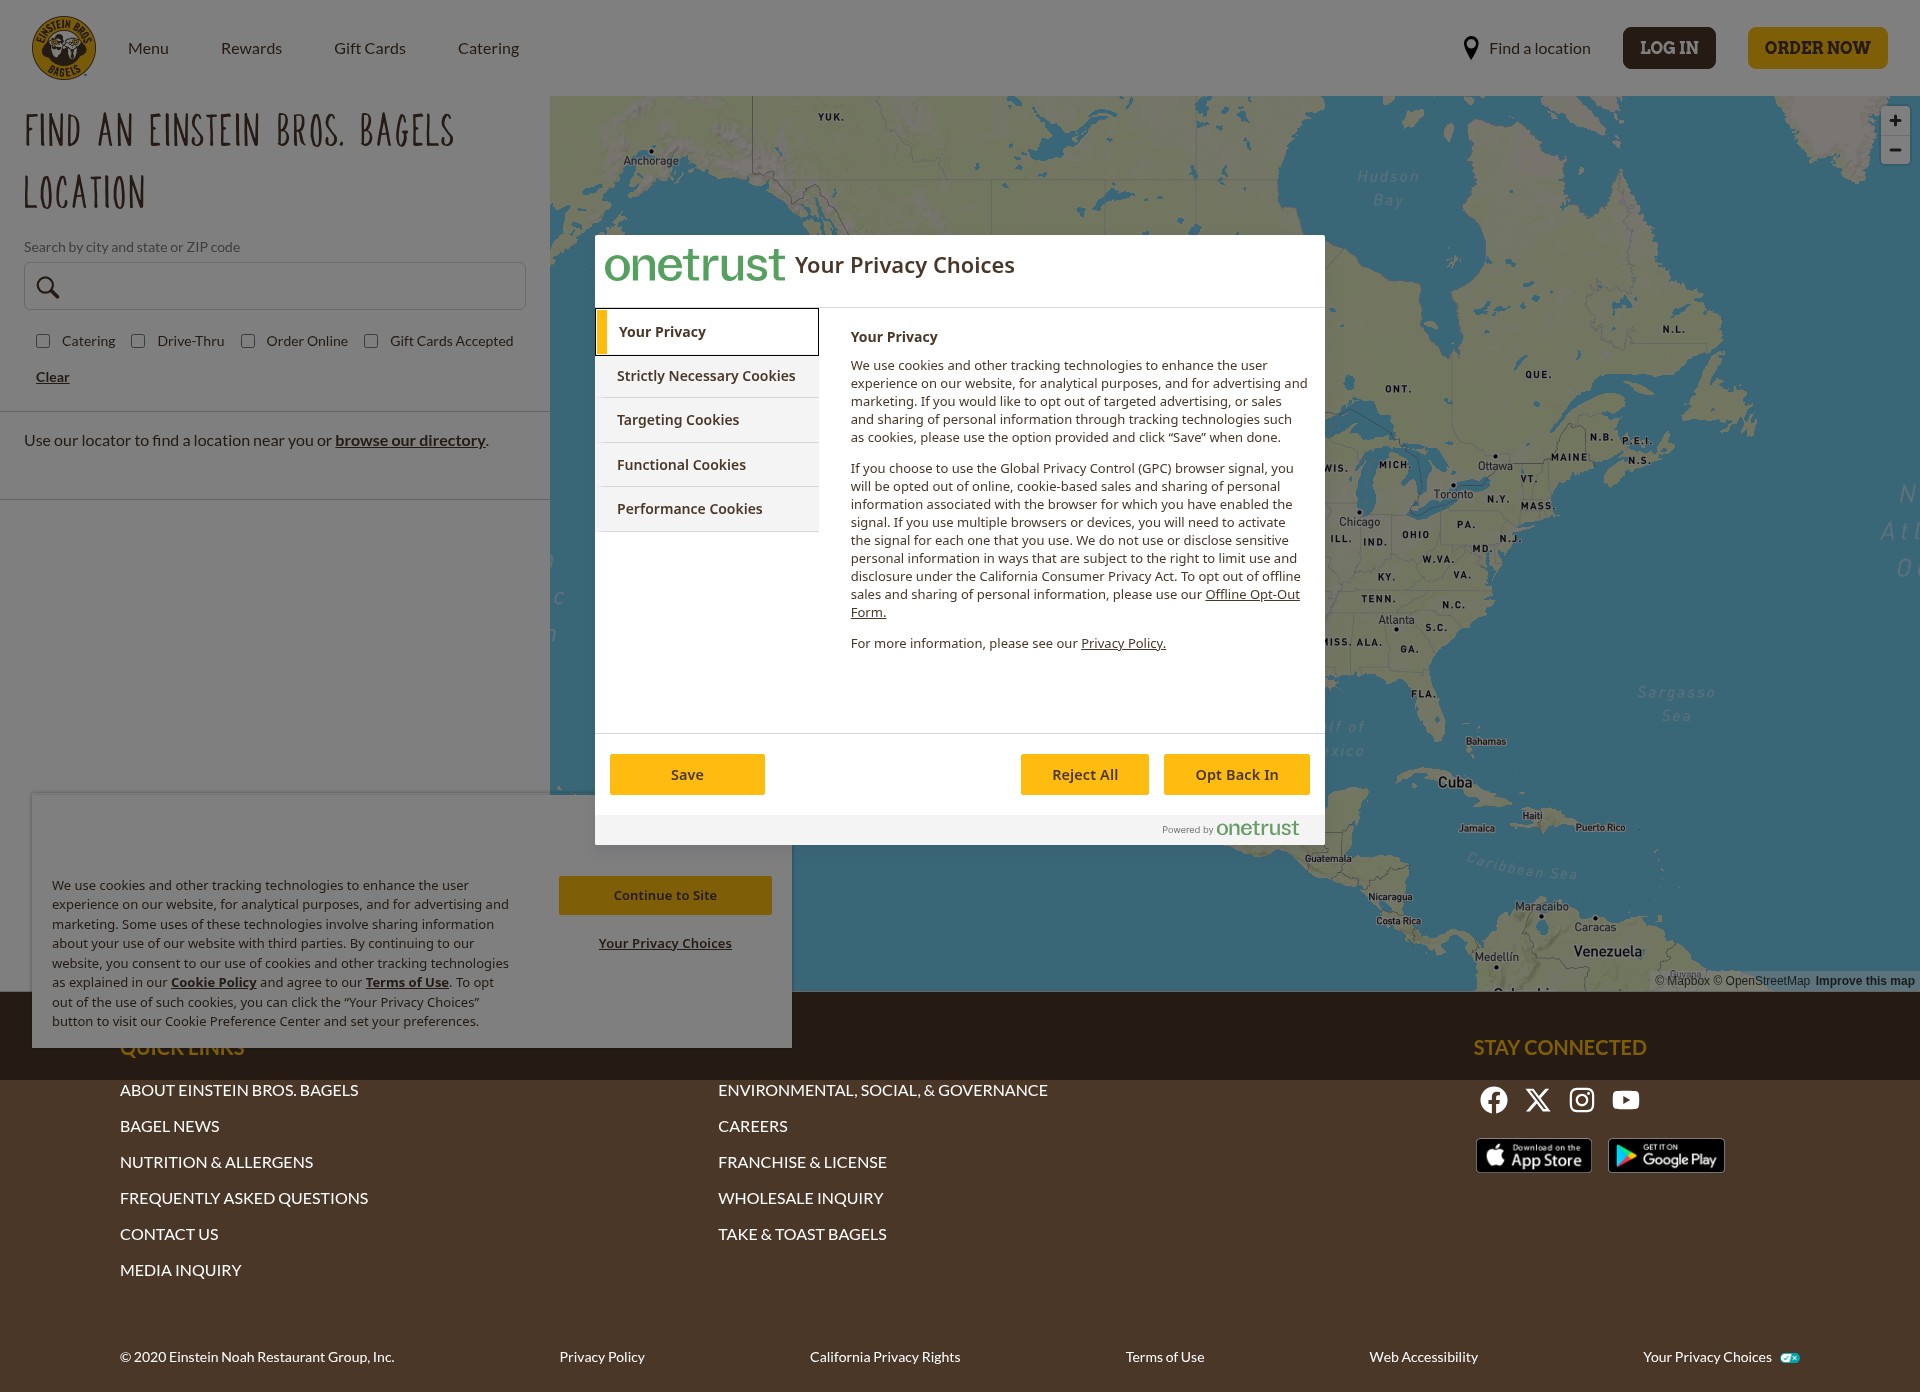
Task: Open Take & Toast Bagels link
Action: pos(802,1234)
